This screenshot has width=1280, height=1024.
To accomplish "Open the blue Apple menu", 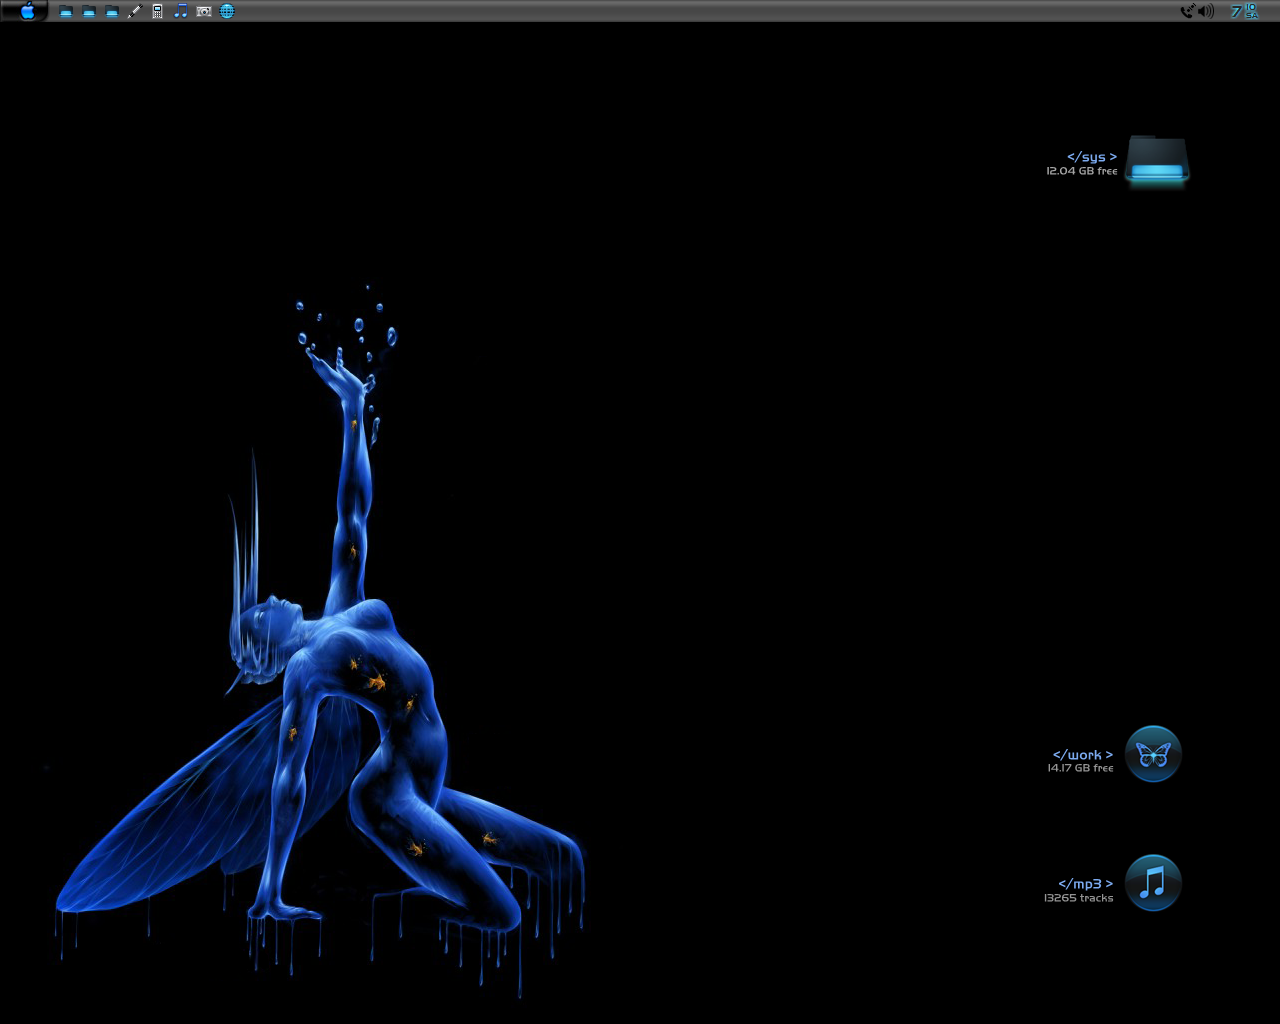I will click(27, 11).
